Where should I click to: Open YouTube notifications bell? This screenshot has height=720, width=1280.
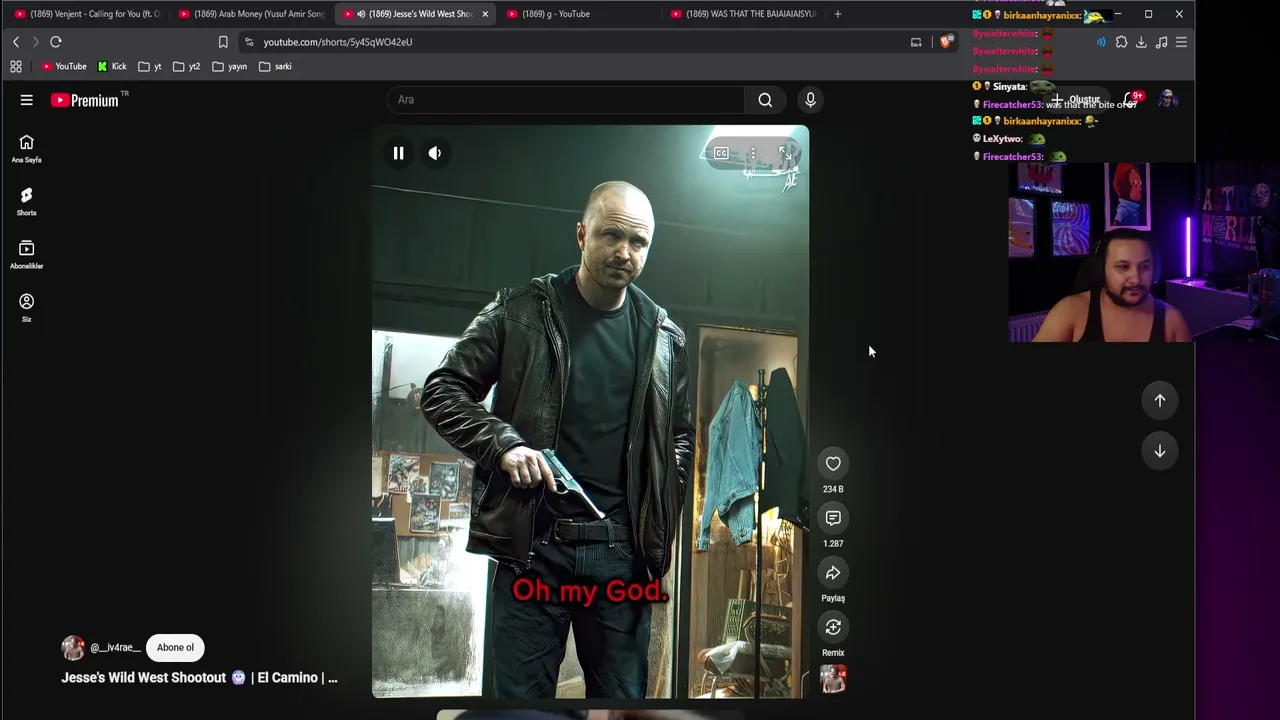click(1131, 100)
